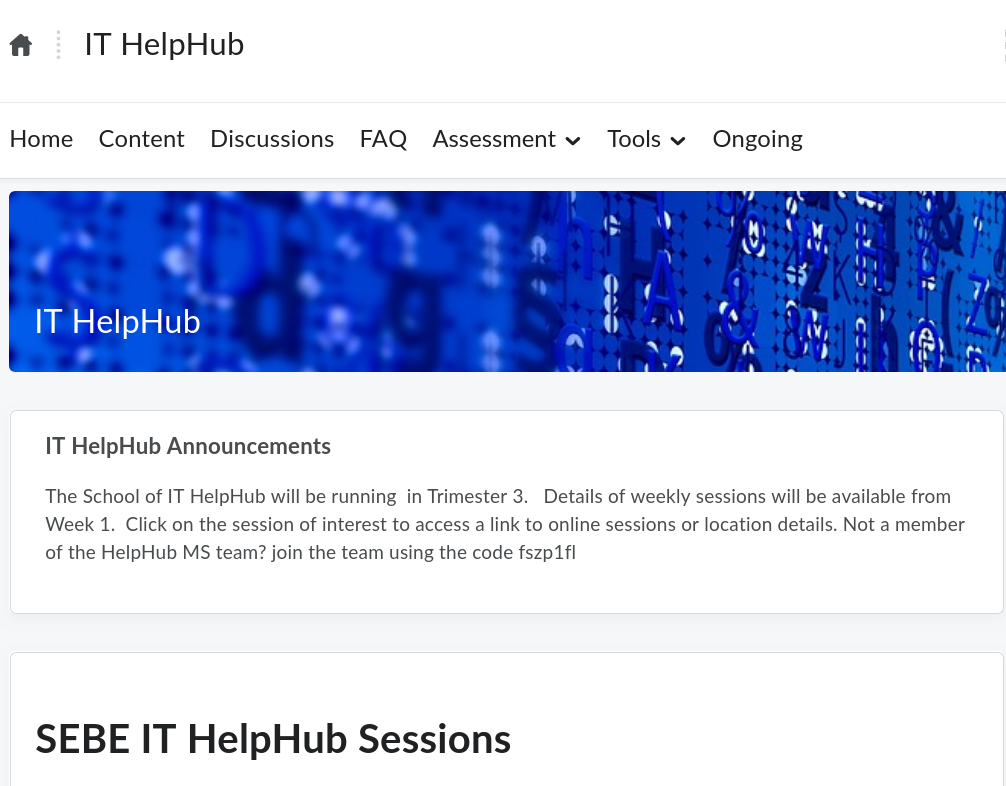The width and height of the screenshot is (1006, 786).
Task: Click the middle icon on the right edge
Action: click(x=1004, y=46)
